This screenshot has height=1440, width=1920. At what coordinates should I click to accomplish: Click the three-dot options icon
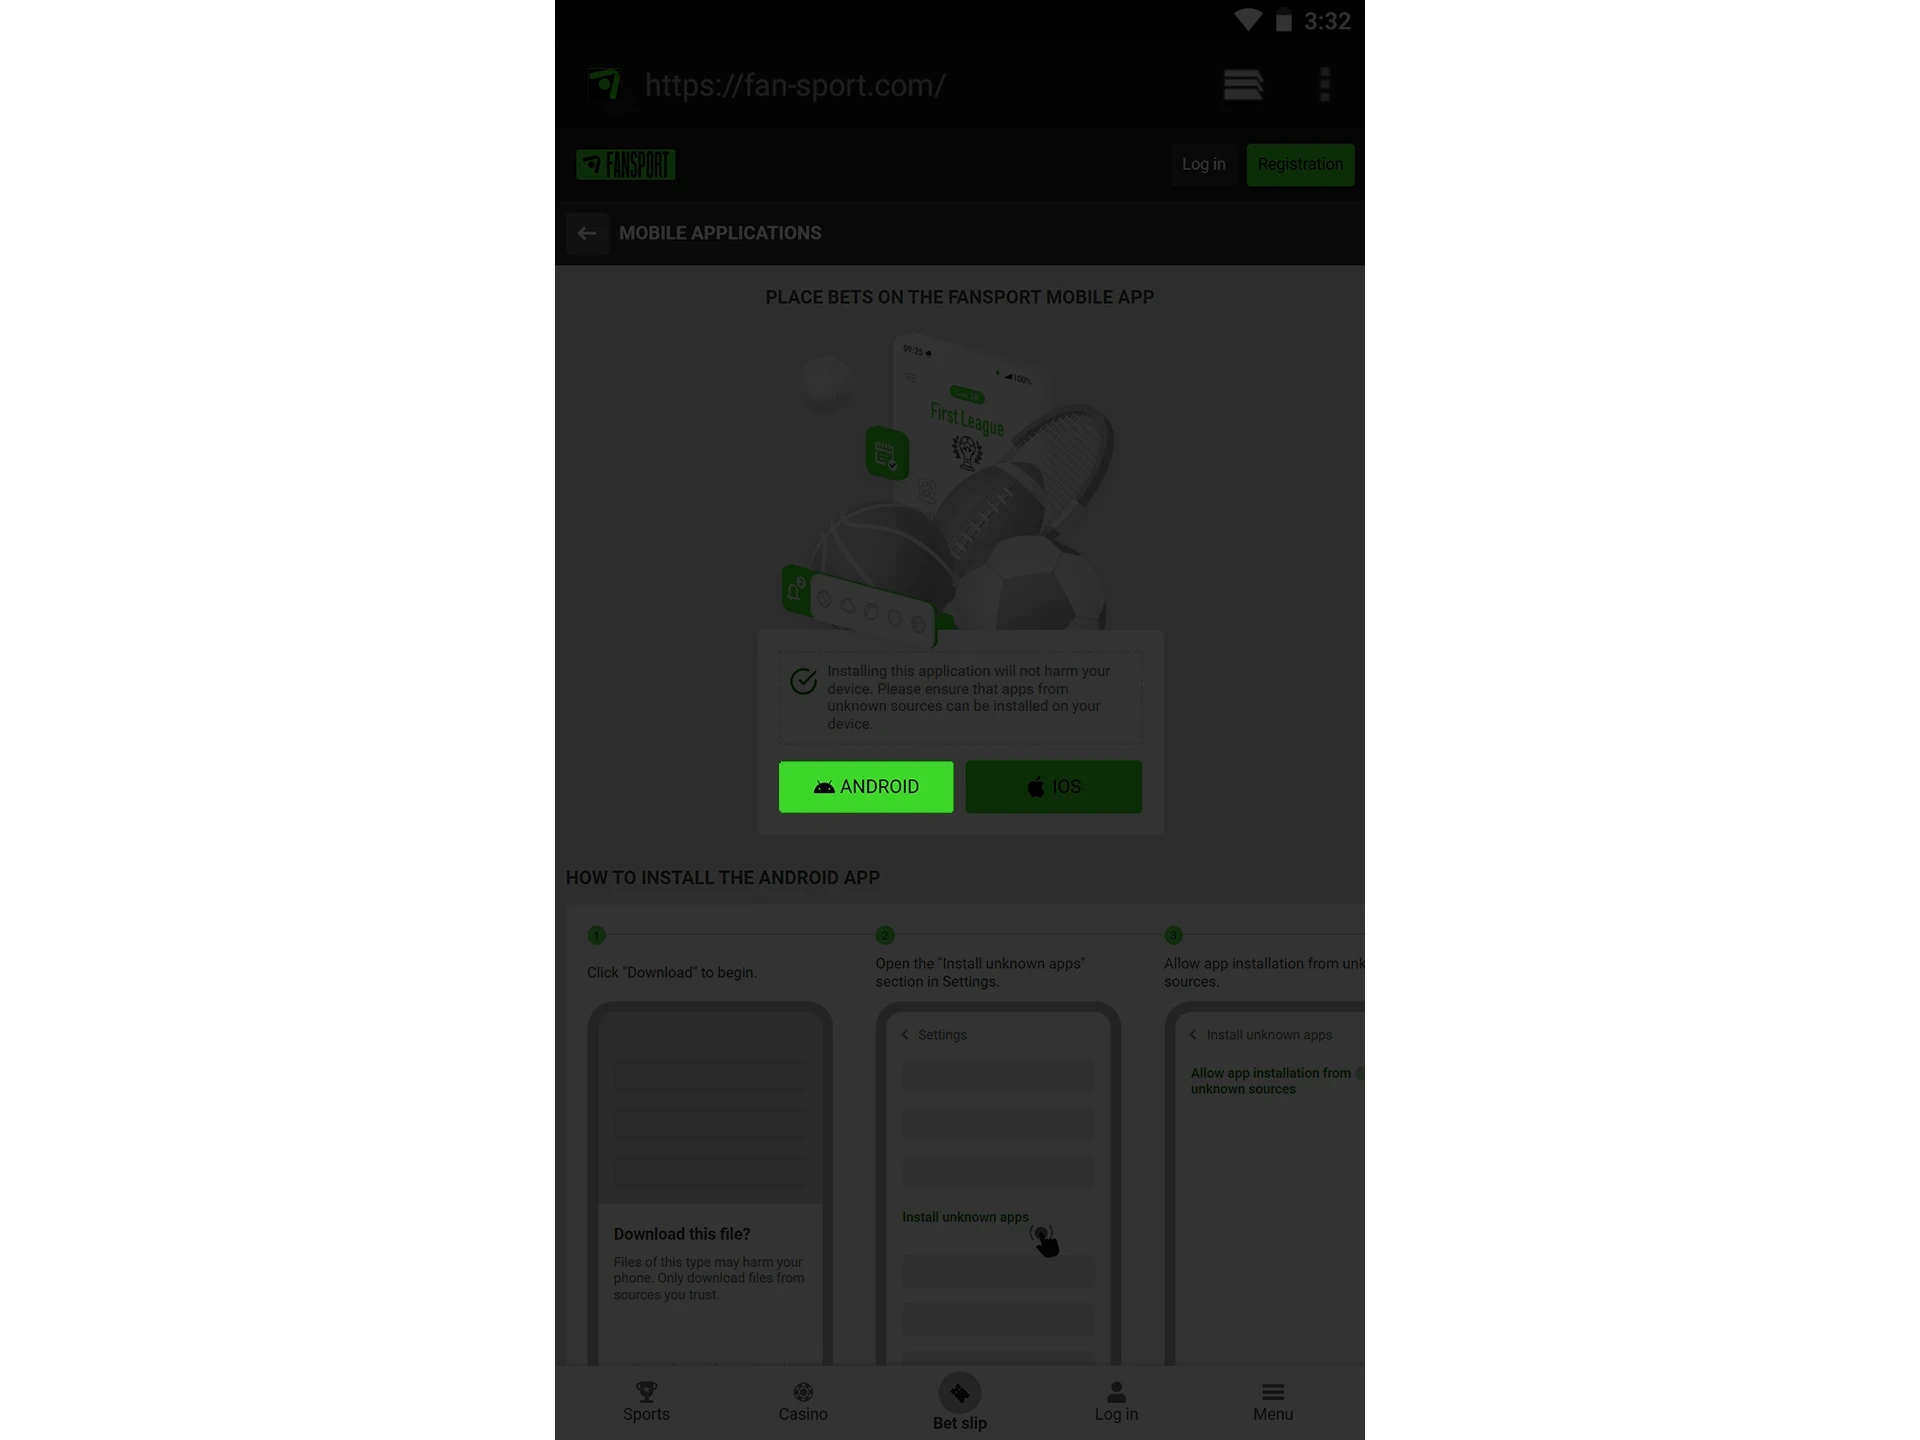tap(1324, 85)
